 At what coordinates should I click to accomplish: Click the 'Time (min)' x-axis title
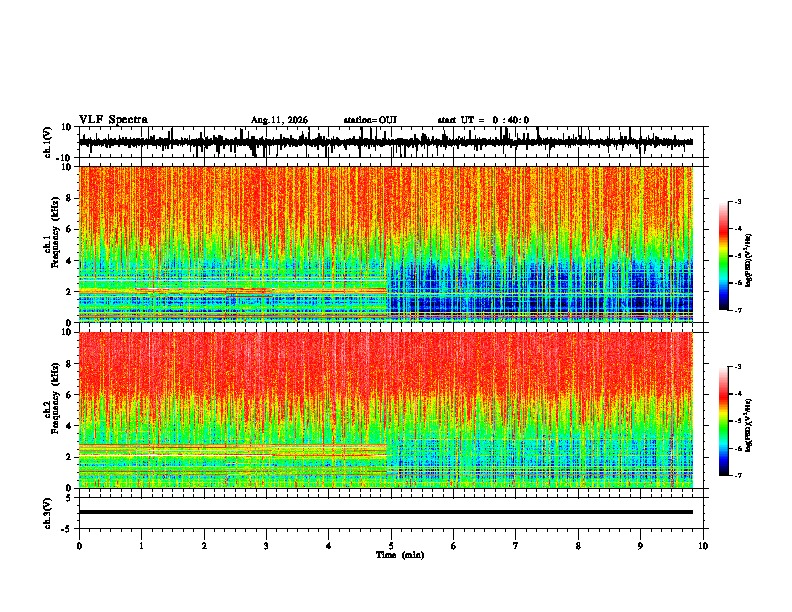point(400,555)
